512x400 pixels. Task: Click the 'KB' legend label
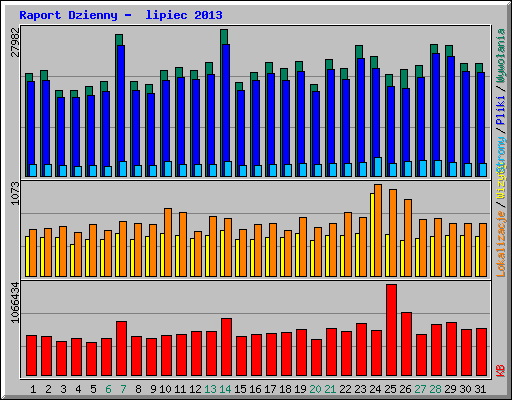[501, 371]
